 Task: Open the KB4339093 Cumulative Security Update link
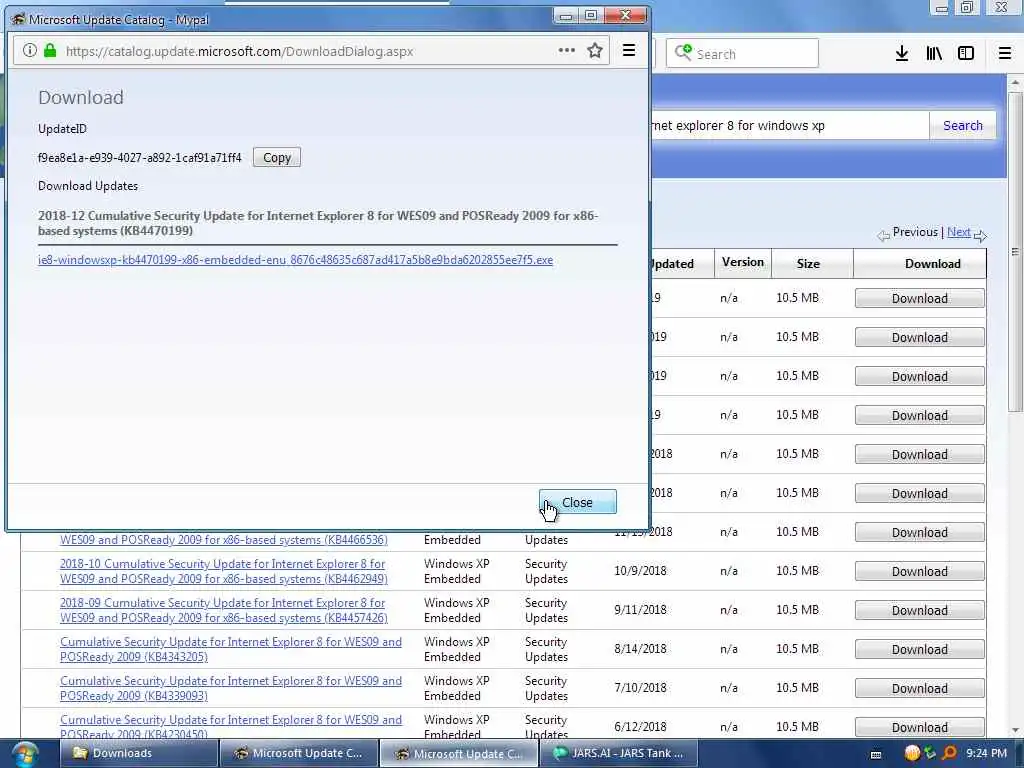click(x=231, y=688)
